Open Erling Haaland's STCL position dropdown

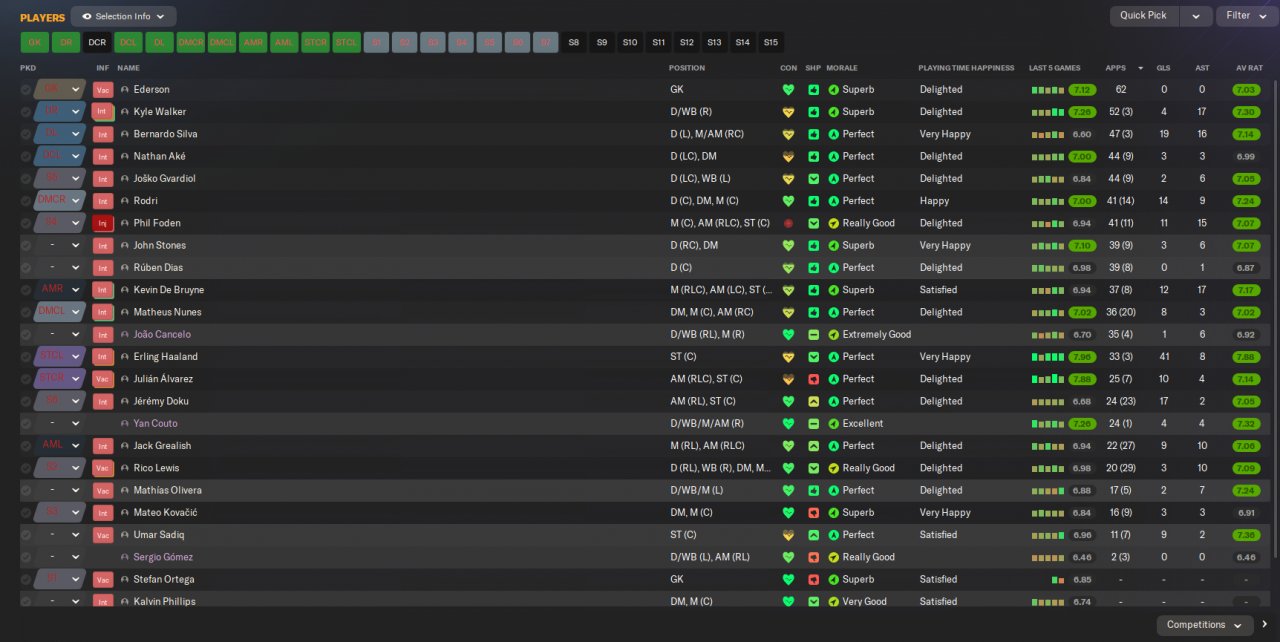[x=60, y=357]
